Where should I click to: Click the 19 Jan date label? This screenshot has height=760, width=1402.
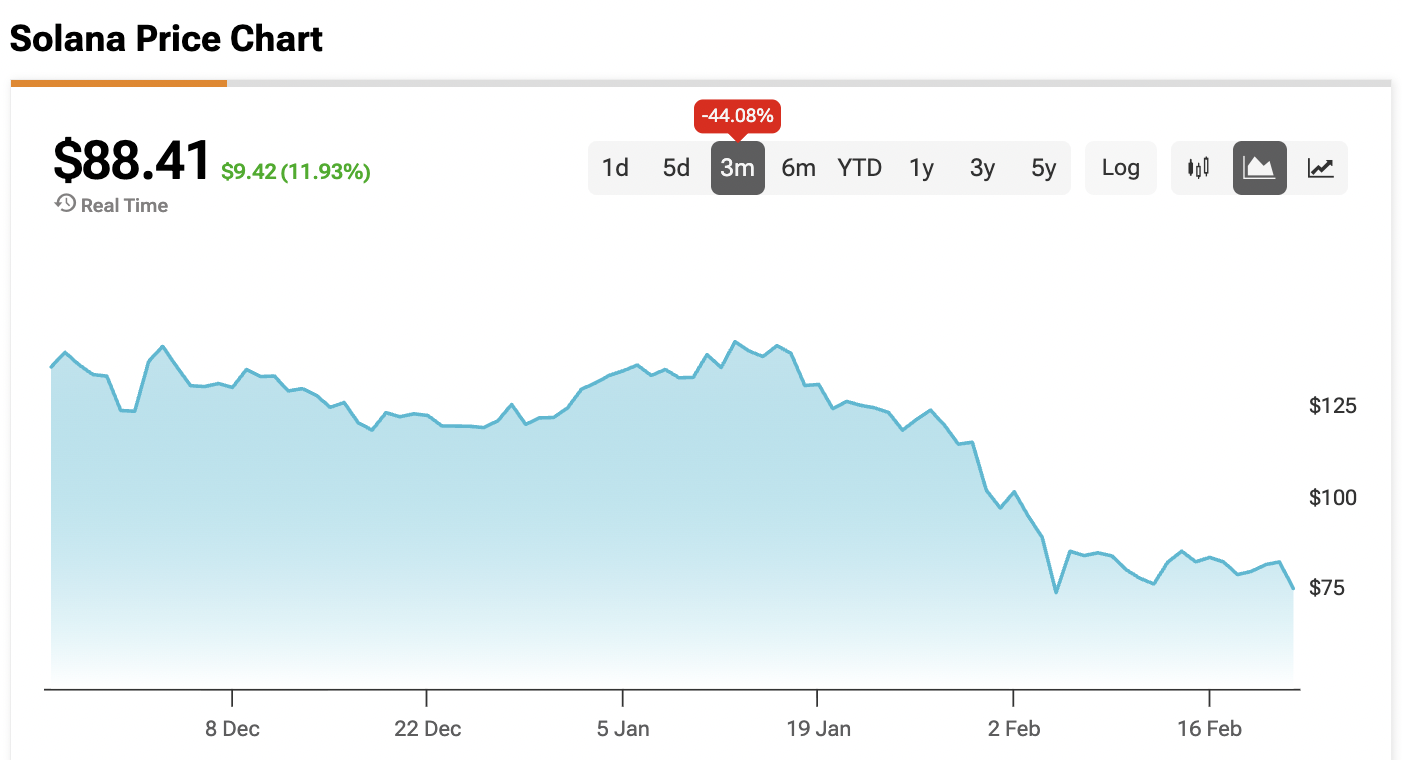tap(820, 729)
